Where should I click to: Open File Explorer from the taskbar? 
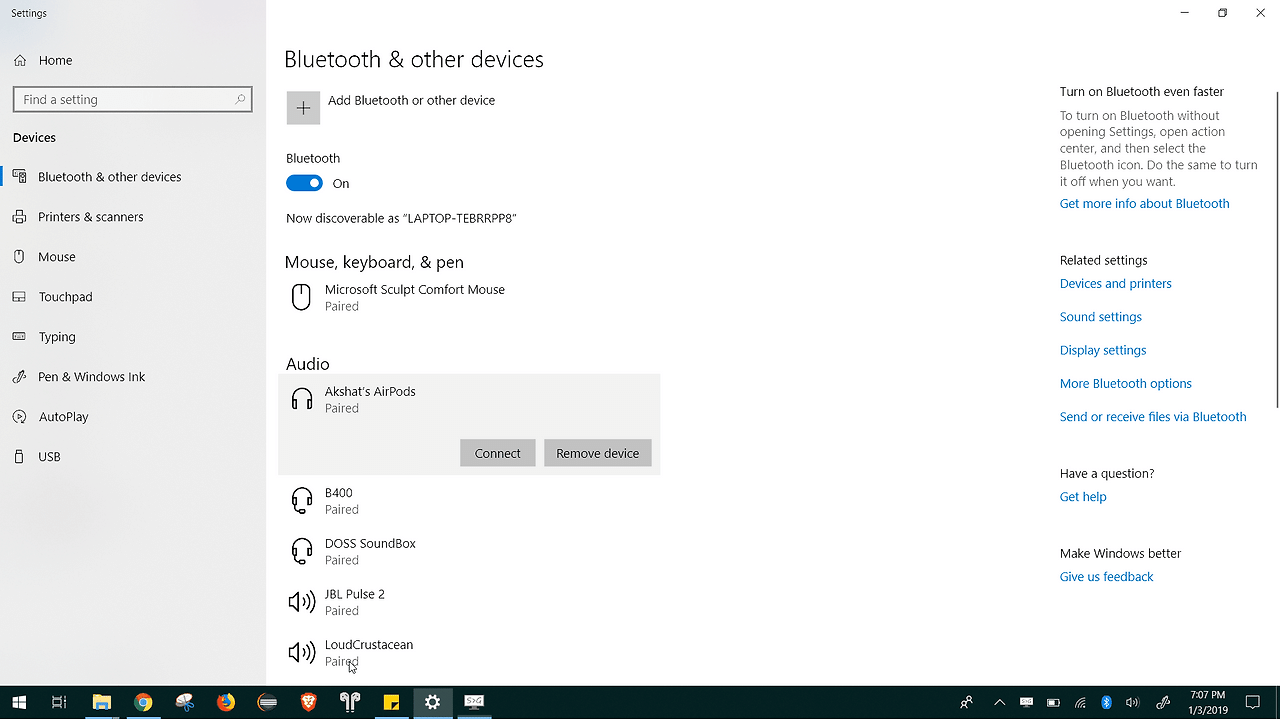(x=101, y=702)
